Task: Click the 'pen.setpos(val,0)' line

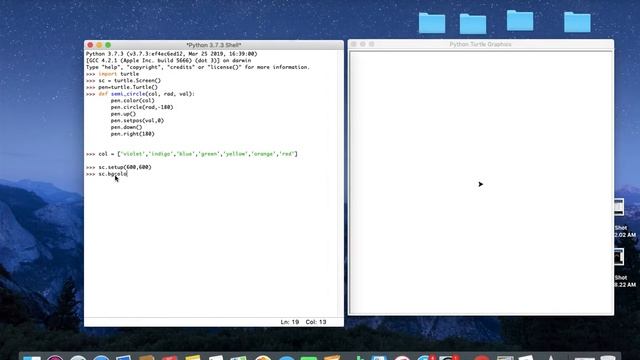Action: coord(137,120)
